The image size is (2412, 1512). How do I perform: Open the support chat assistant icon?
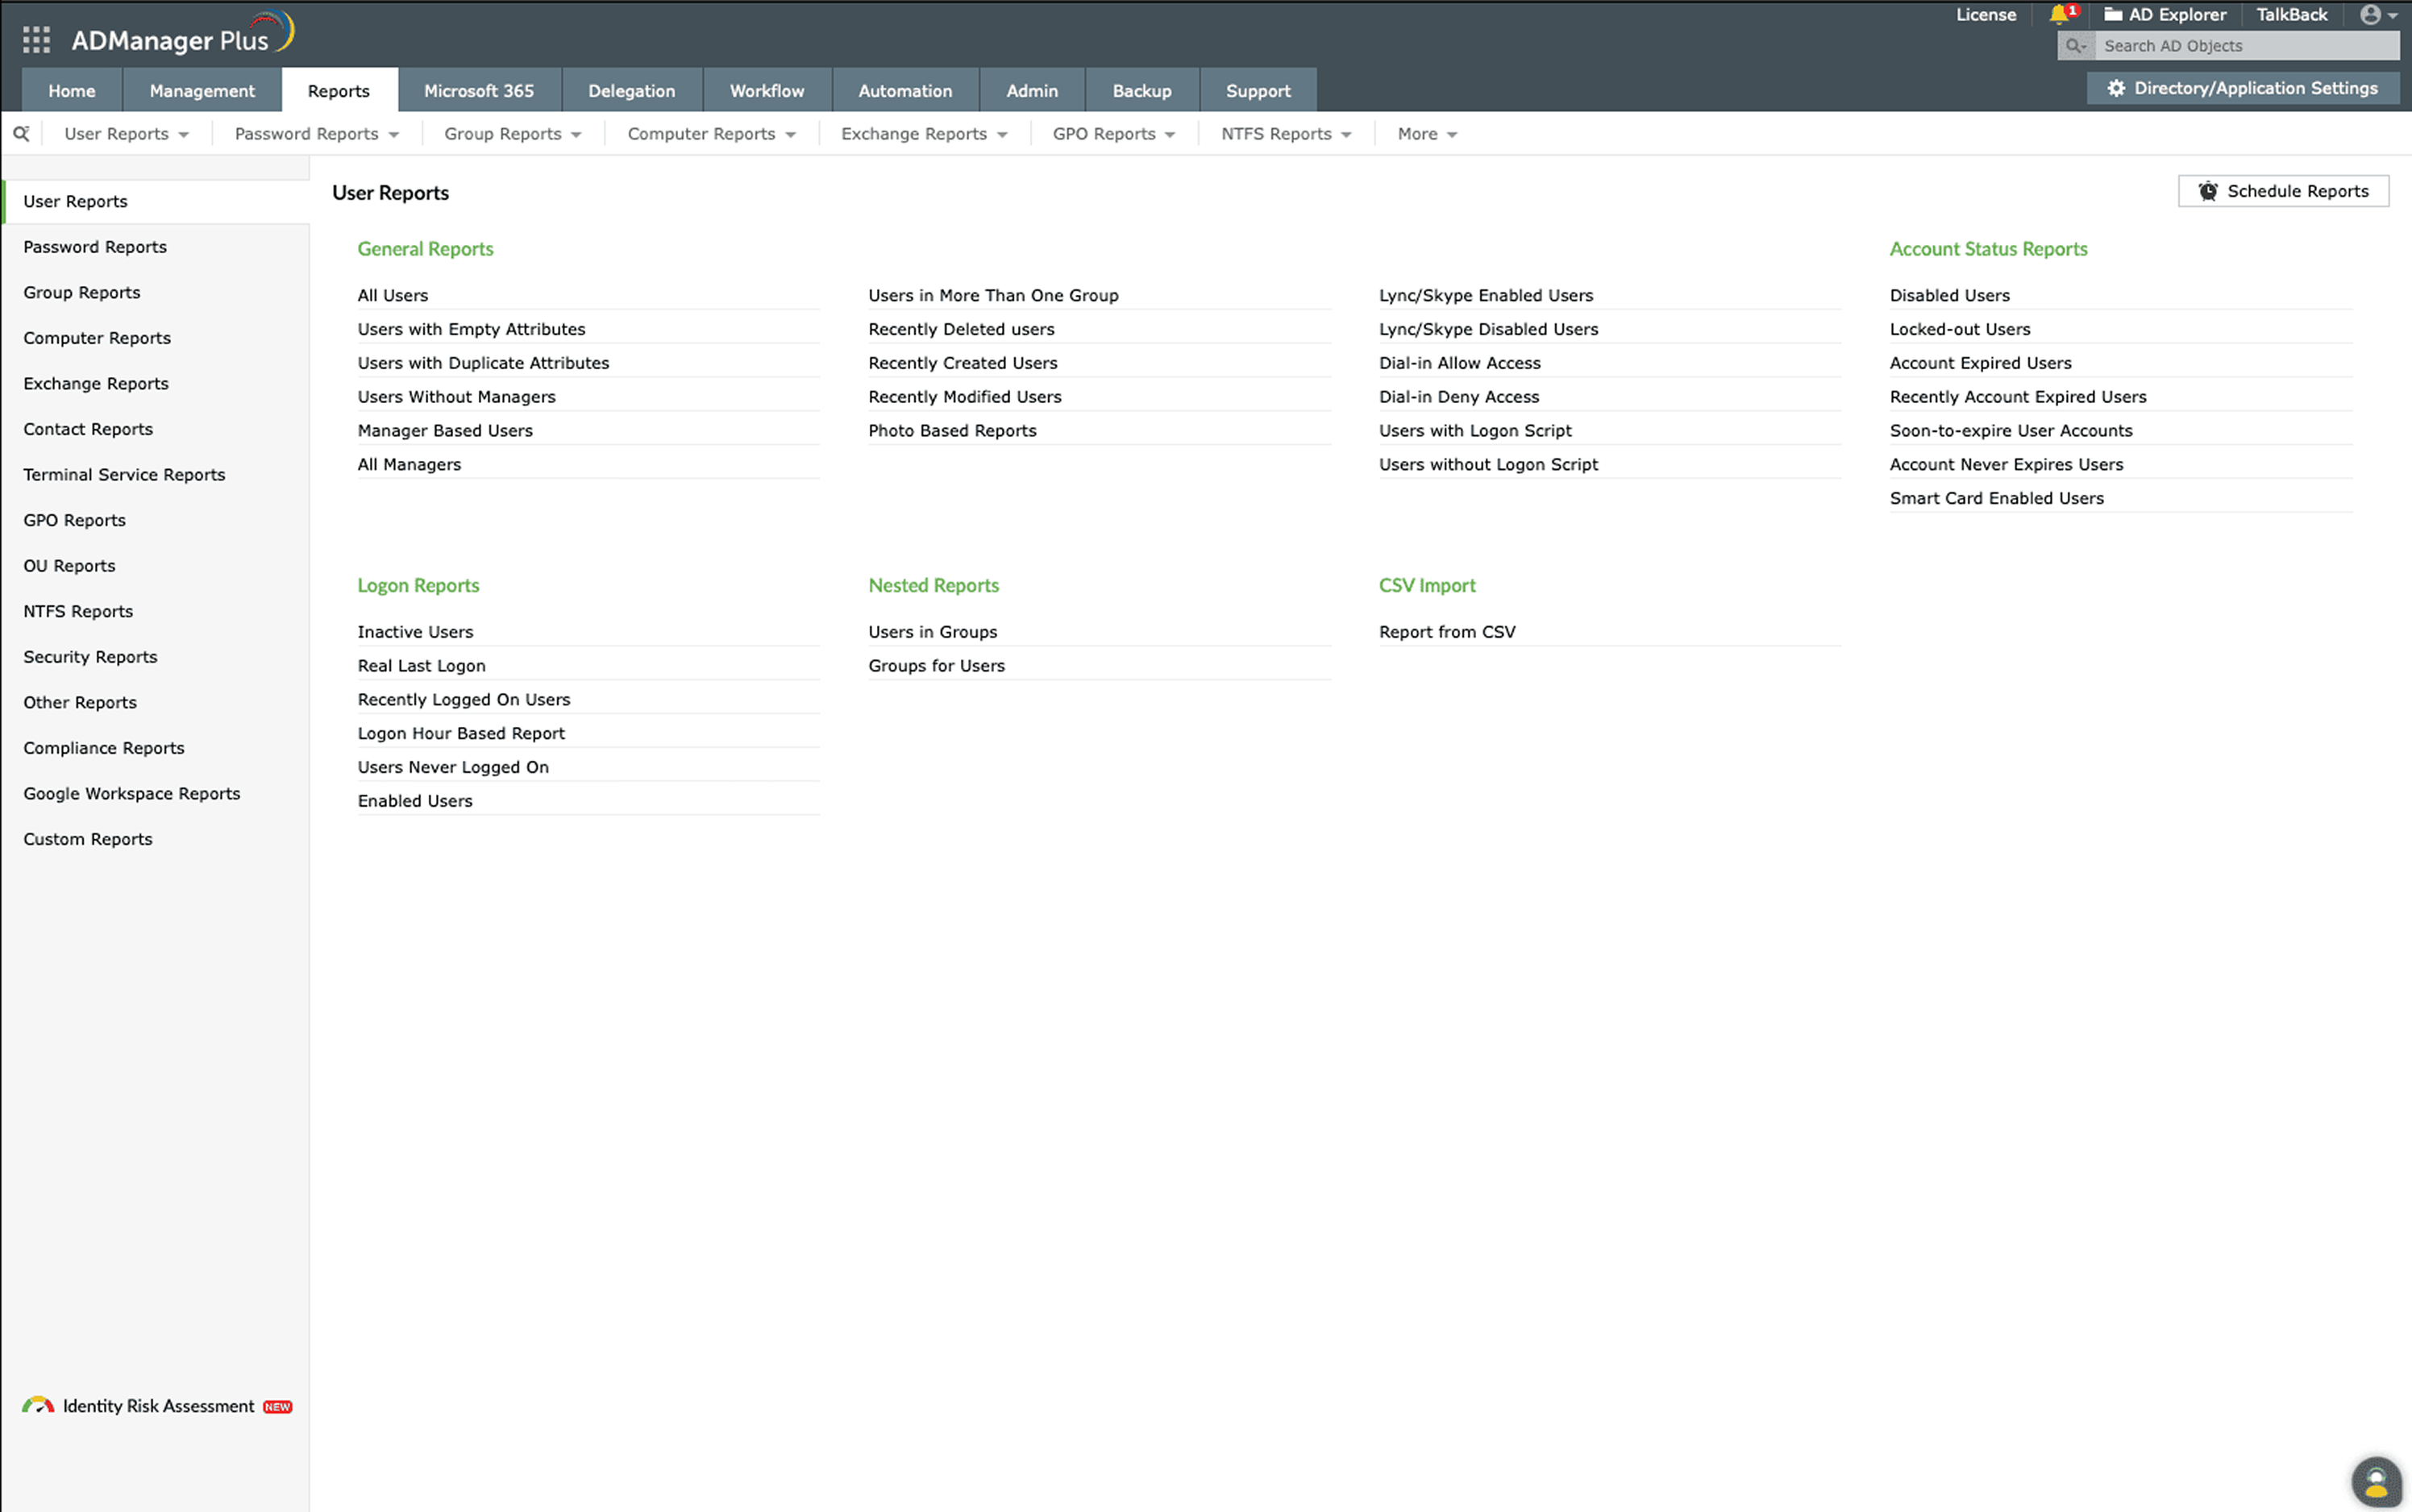pyautogui.click(x=2376, y=1481)
